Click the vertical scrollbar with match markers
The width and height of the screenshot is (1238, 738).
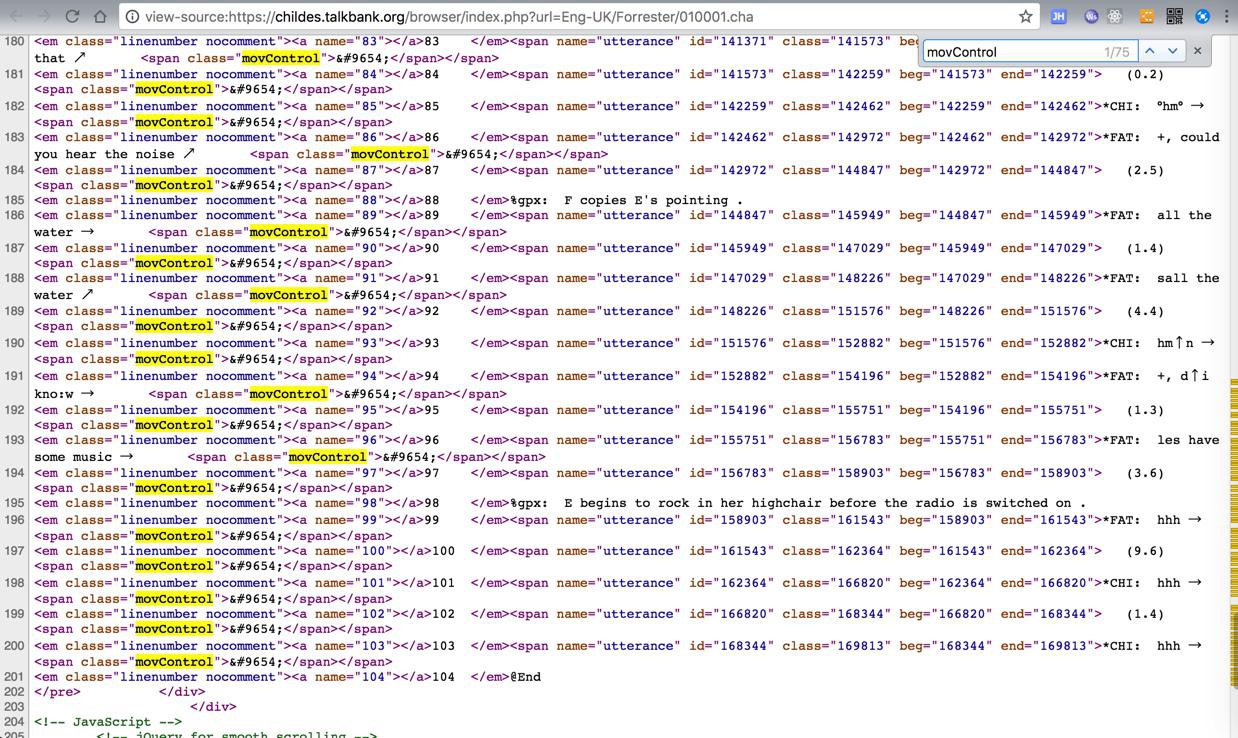1234,386
